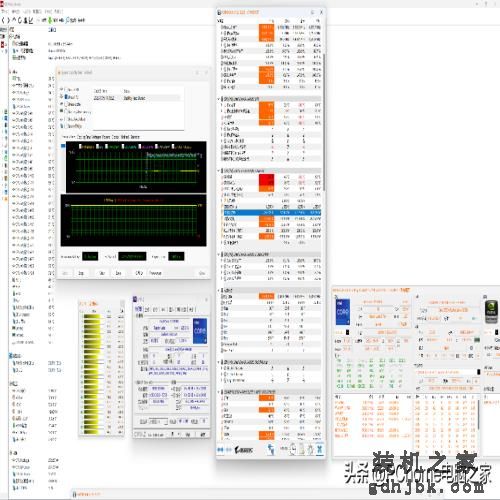Click HWiNFO sensors clock timer icon
Viewport: 500px width, 500px height.
click(293, 449)
